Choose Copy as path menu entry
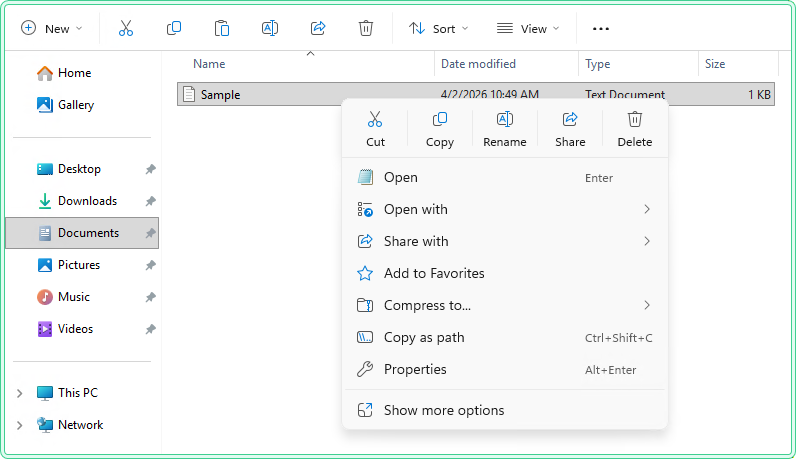The image size is (796, 459). [424, 337]
